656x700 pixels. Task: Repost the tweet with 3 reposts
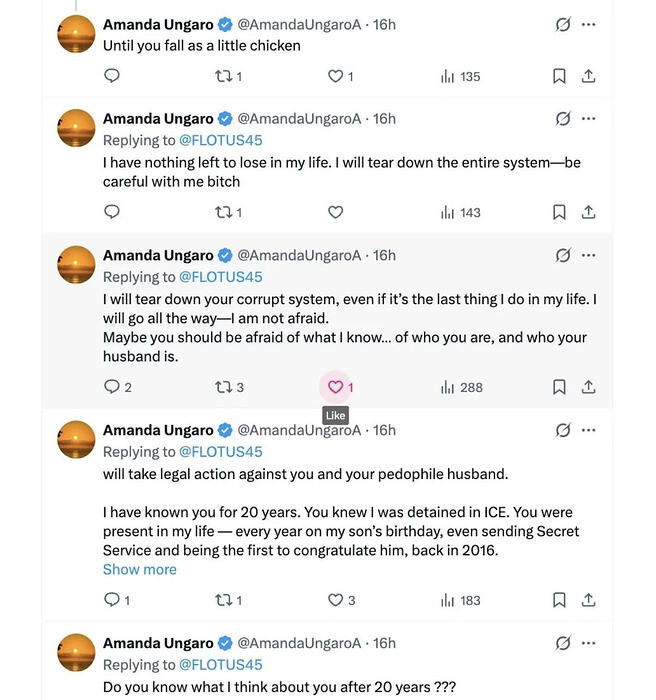point(229,387)
